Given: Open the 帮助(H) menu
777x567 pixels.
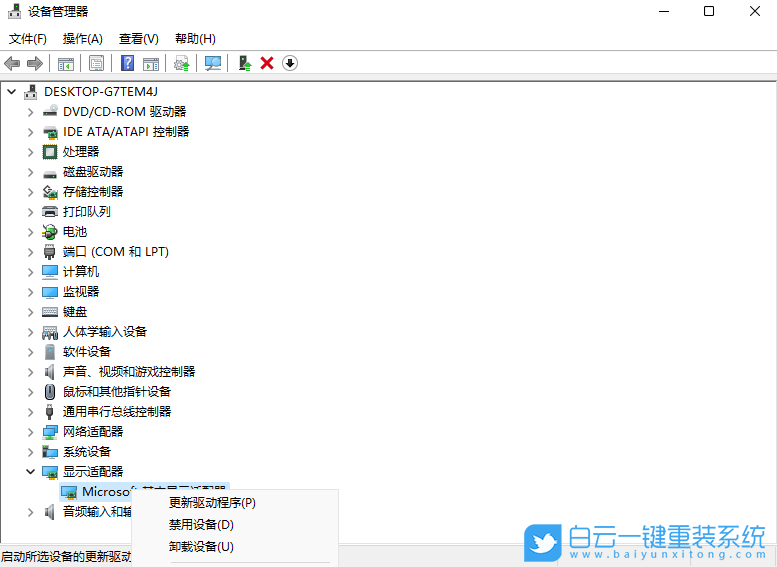Looking at the screenshot, I should (195, 39).
